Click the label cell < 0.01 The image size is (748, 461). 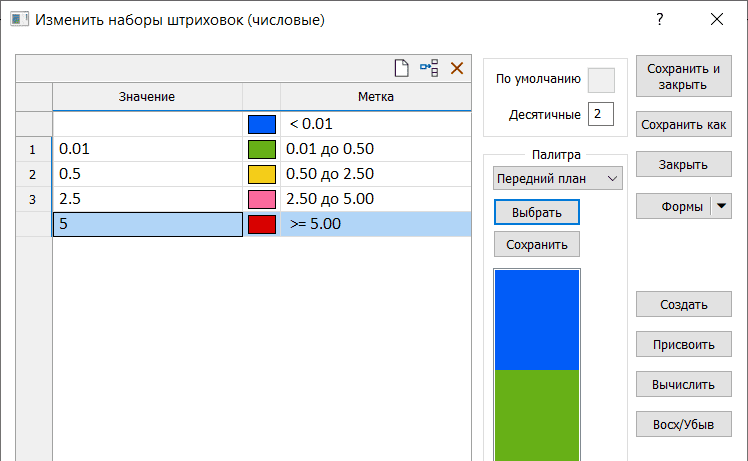[x=376, y=124]
